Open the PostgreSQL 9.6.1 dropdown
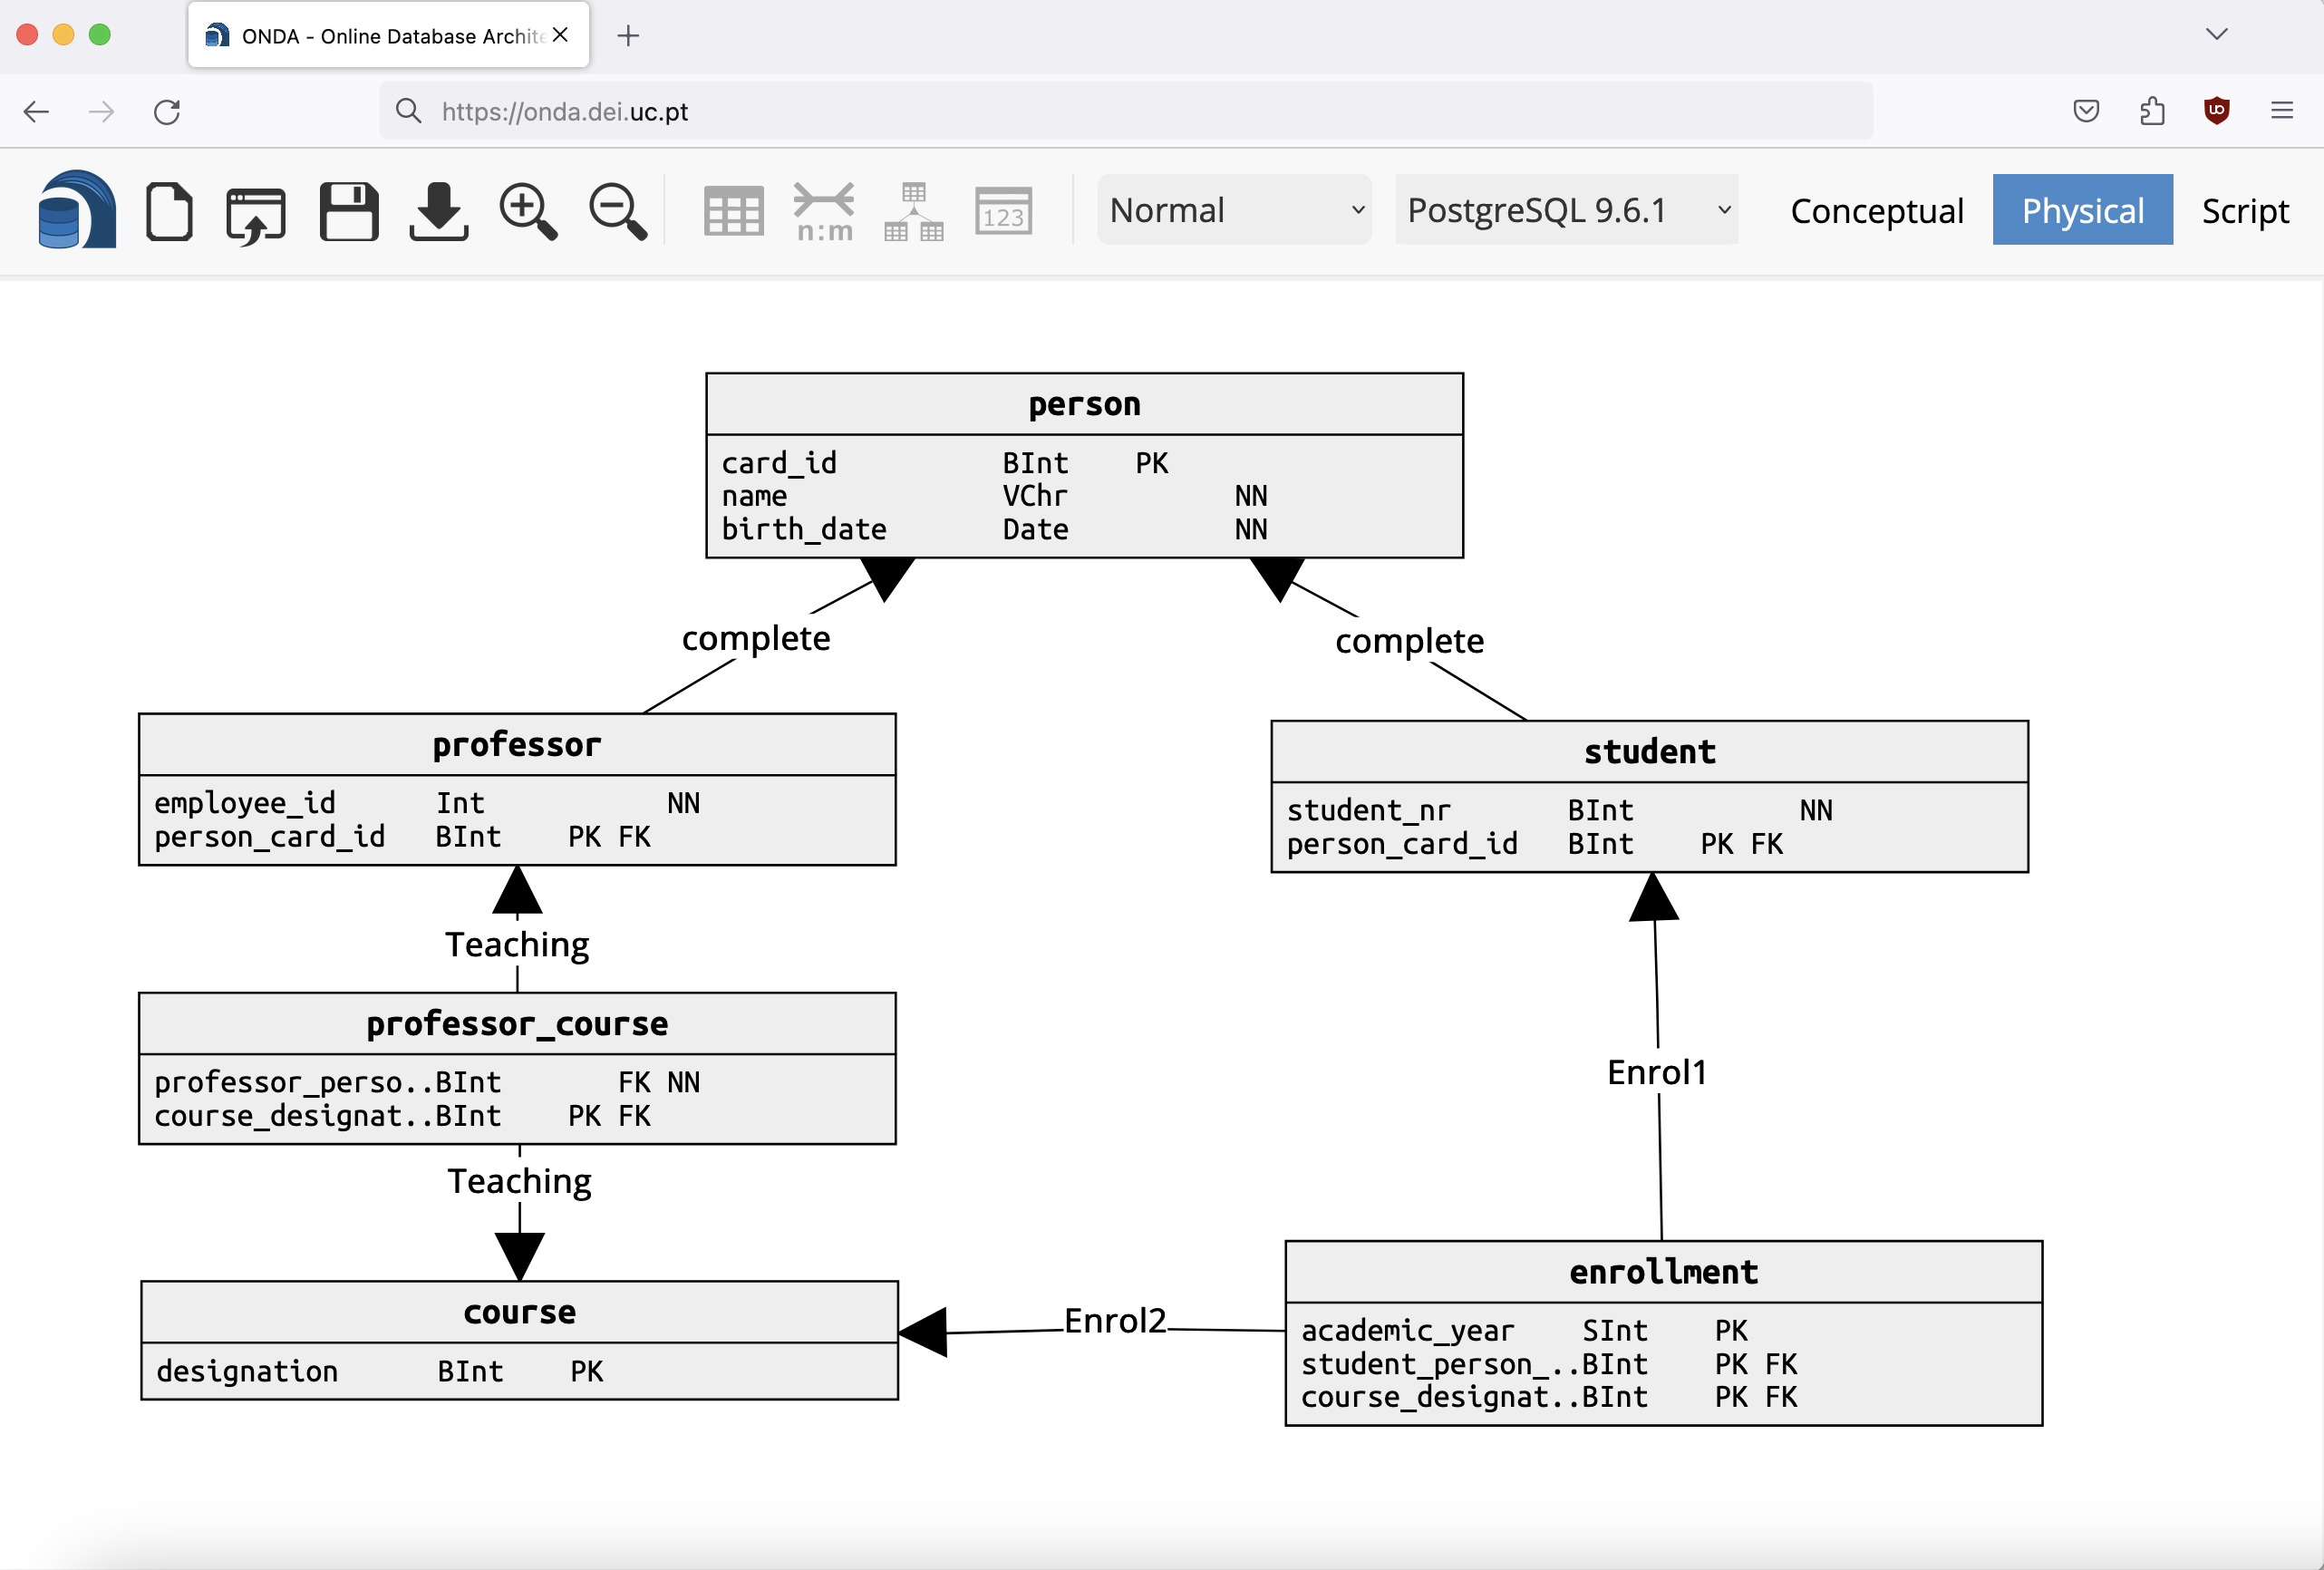 tap(1566, 210)
